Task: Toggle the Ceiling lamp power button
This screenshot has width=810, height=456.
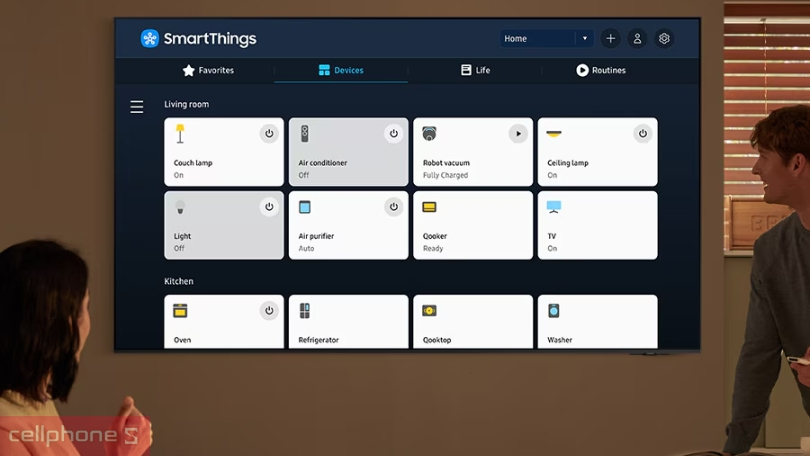Action: pos(642,134)
